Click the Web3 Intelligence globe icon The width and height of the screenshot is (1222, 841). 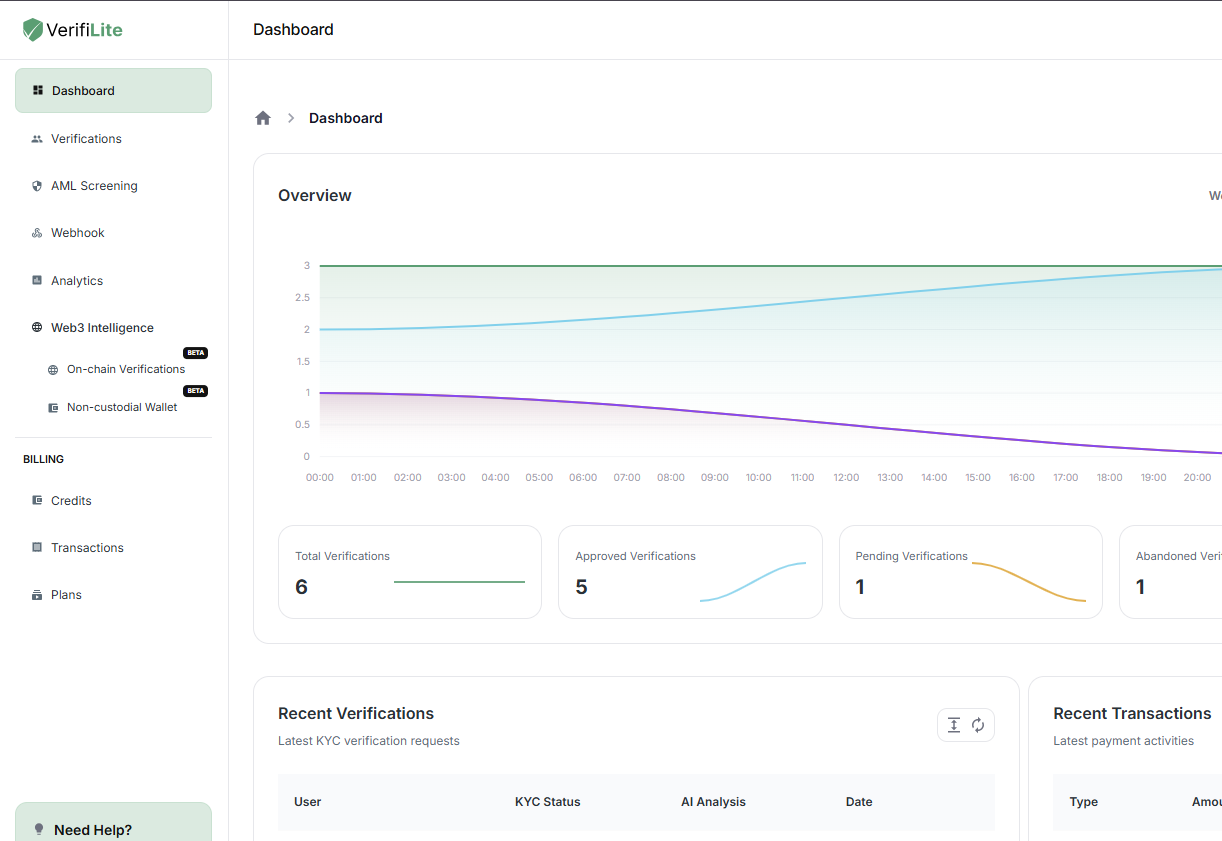[37, 328]
